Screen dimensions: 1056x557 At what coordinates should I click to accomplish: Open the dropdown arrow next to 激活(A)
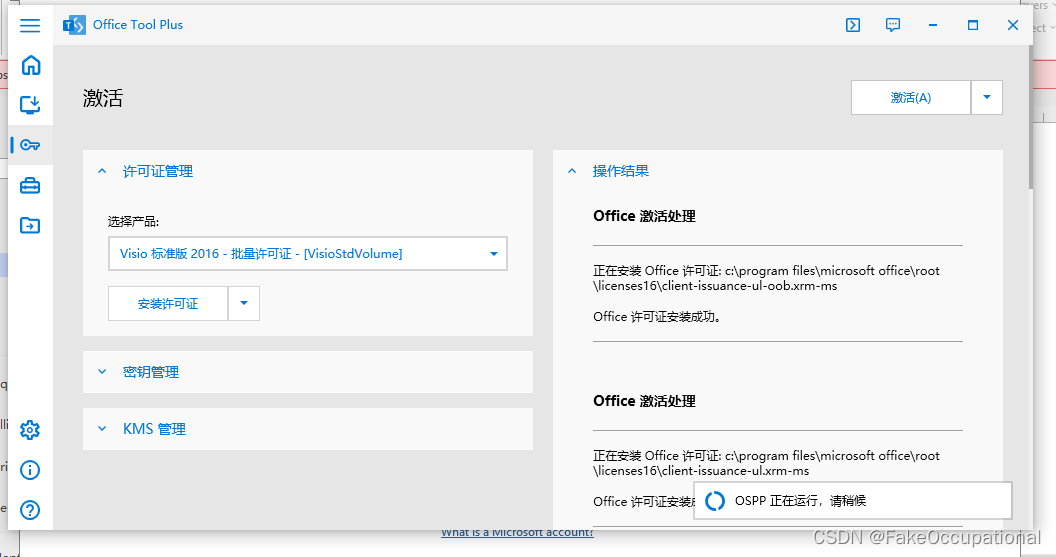point(987,98)
